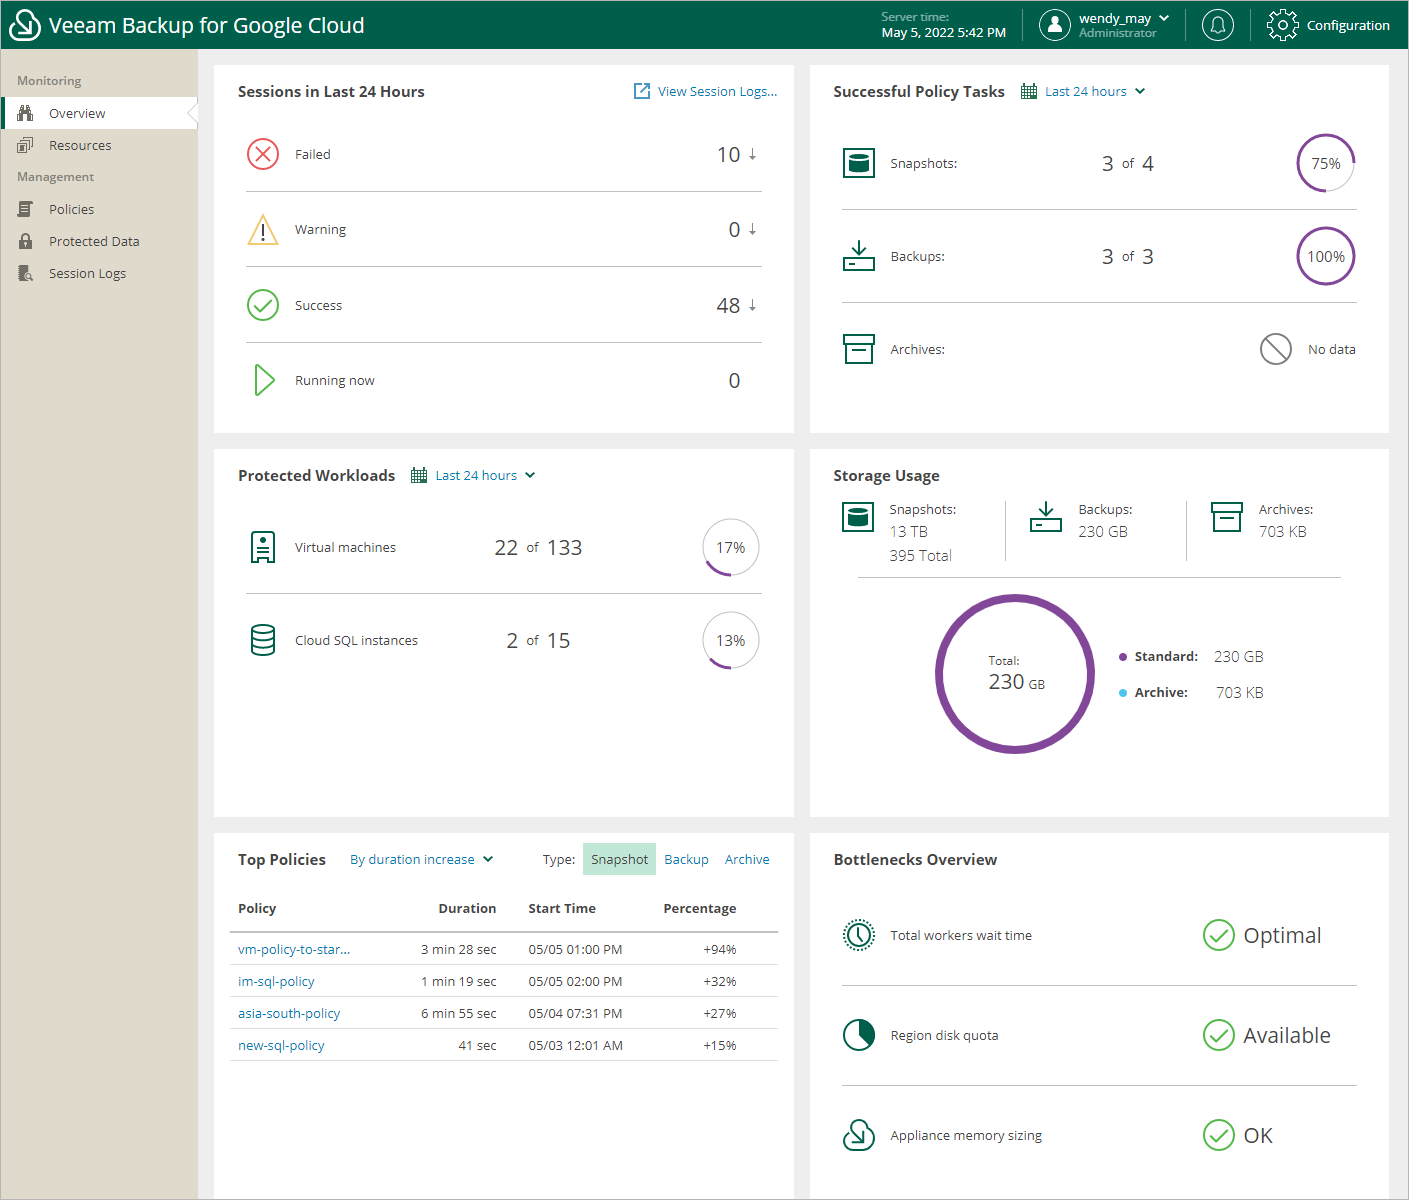1409x1200 pixels.
Task: Expand the wendy_may user account dropdown
Action: tap(1164, 18)
